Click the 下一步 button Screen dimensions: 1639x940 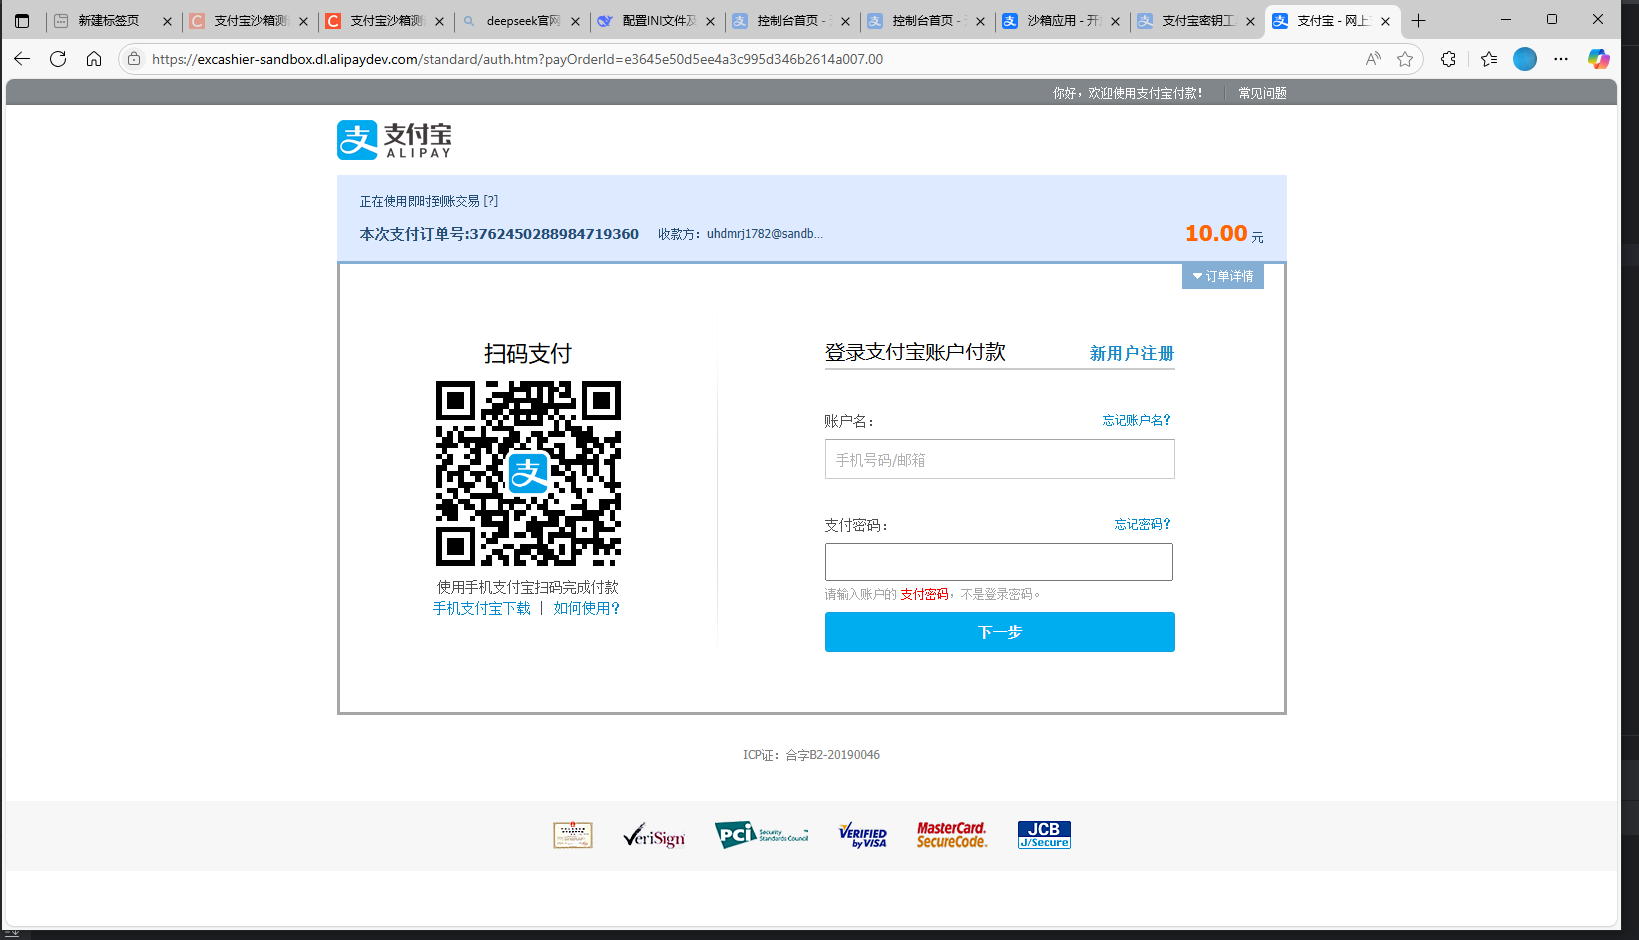pyautogui.click(x=1000, y=632)
